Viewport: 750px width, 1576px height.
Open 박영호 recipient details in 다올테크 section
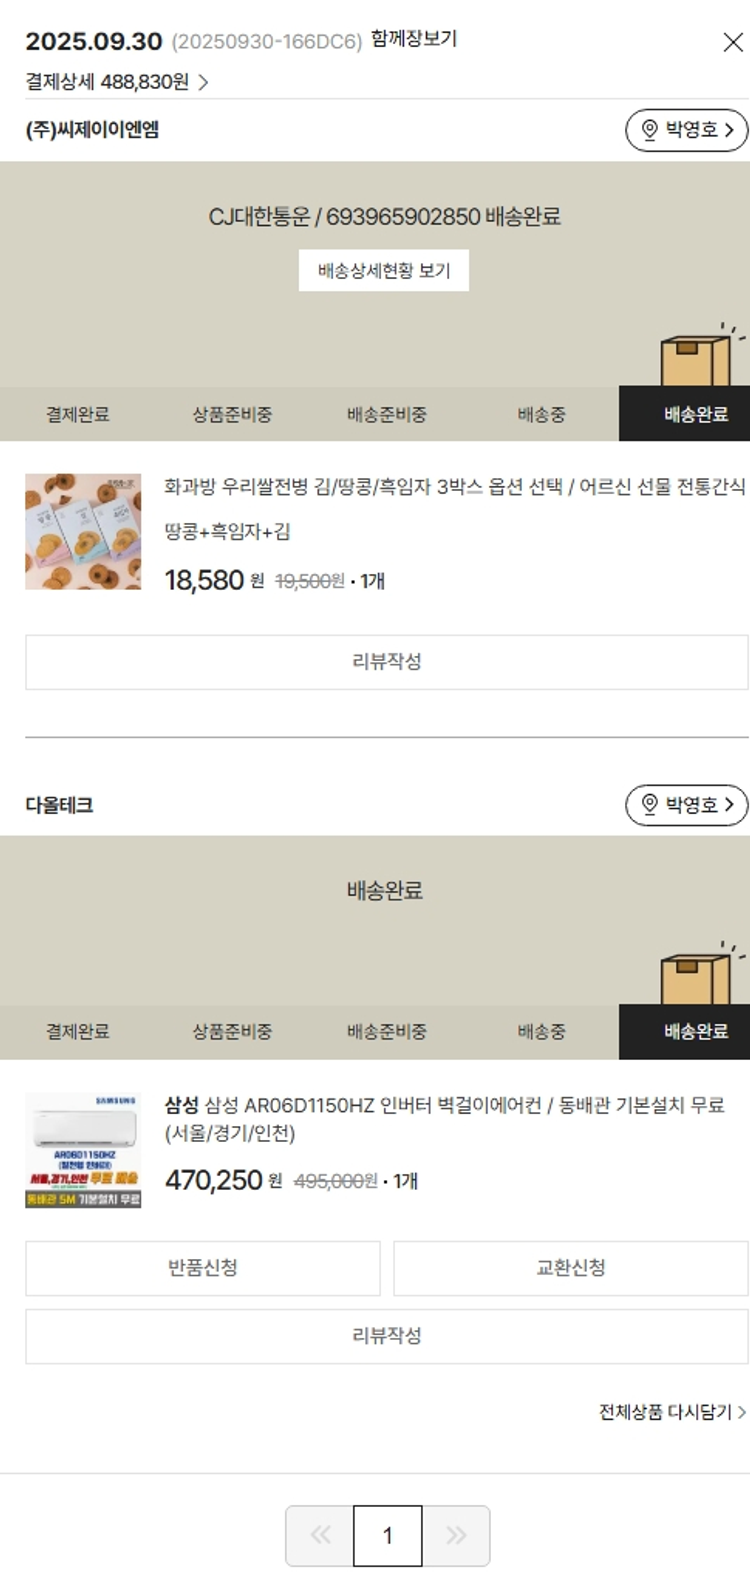click(687, 805)
